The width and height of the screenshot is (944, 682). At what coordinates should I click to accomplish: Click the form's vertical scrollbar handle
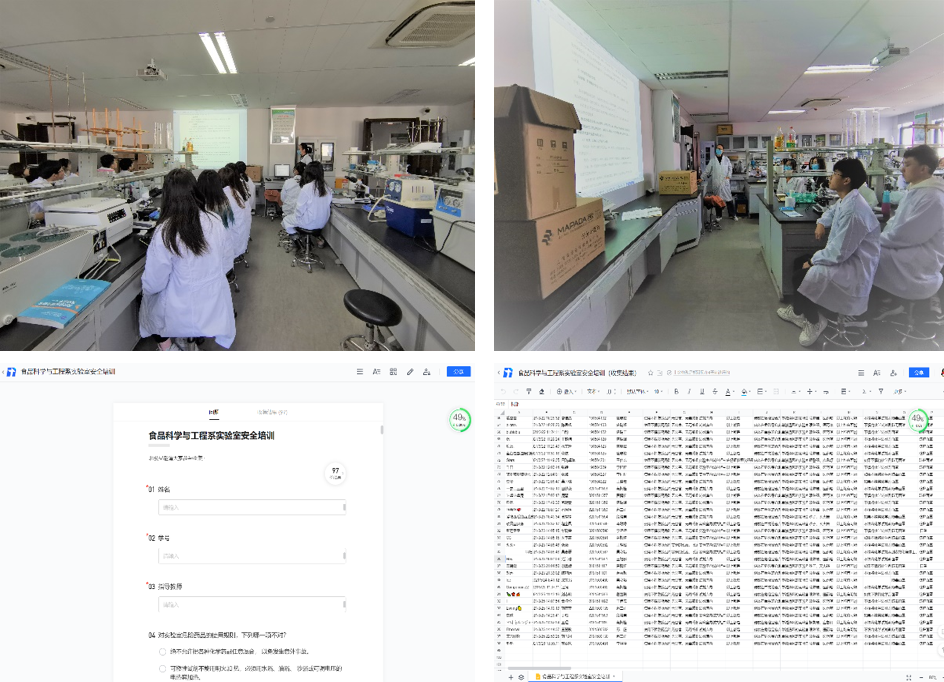tap(382, 430)
